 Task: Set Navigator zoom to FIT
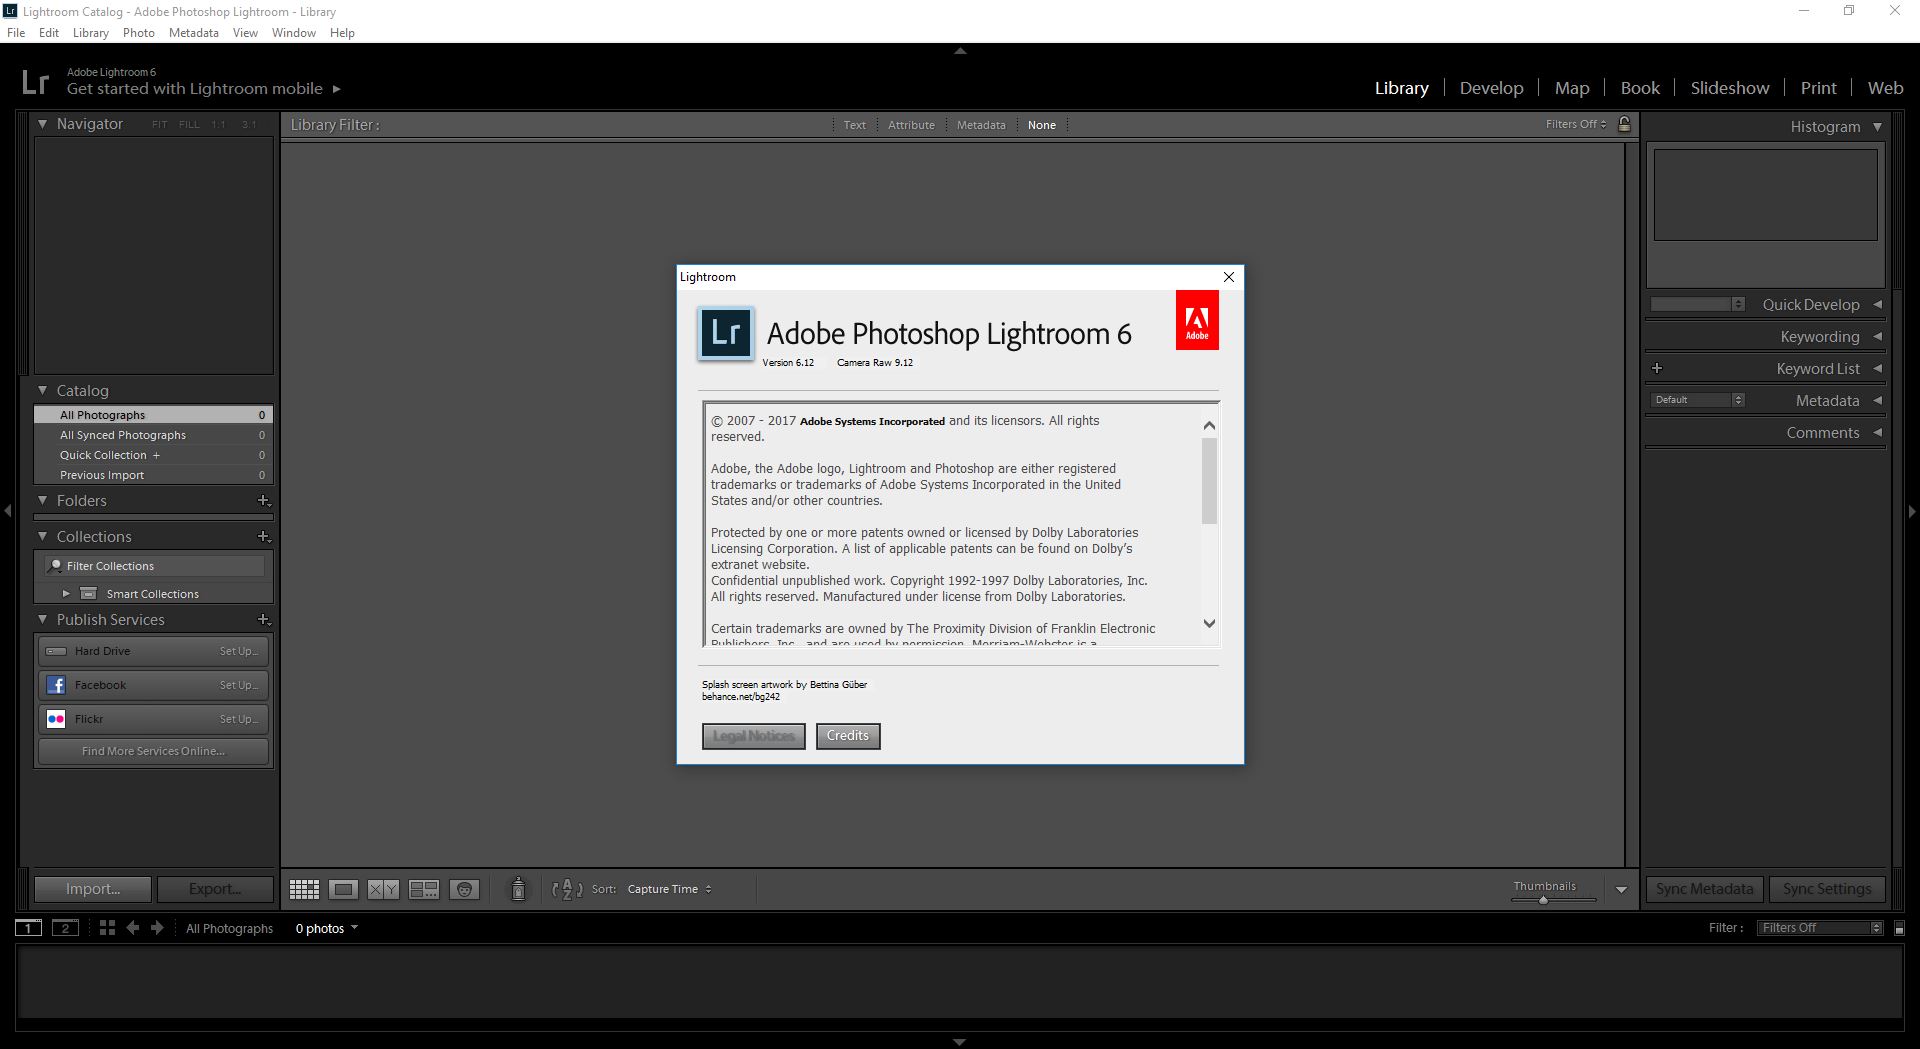coord(160,124)
